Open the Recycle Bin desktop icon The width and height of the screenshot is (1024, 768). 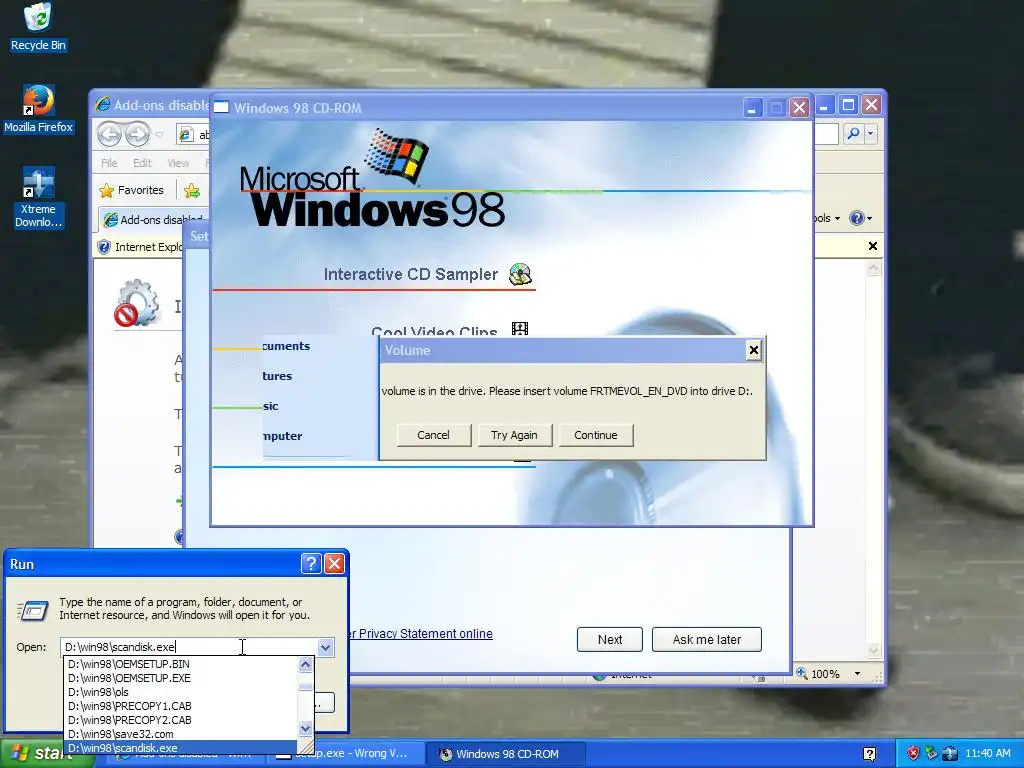click(38, 27)
